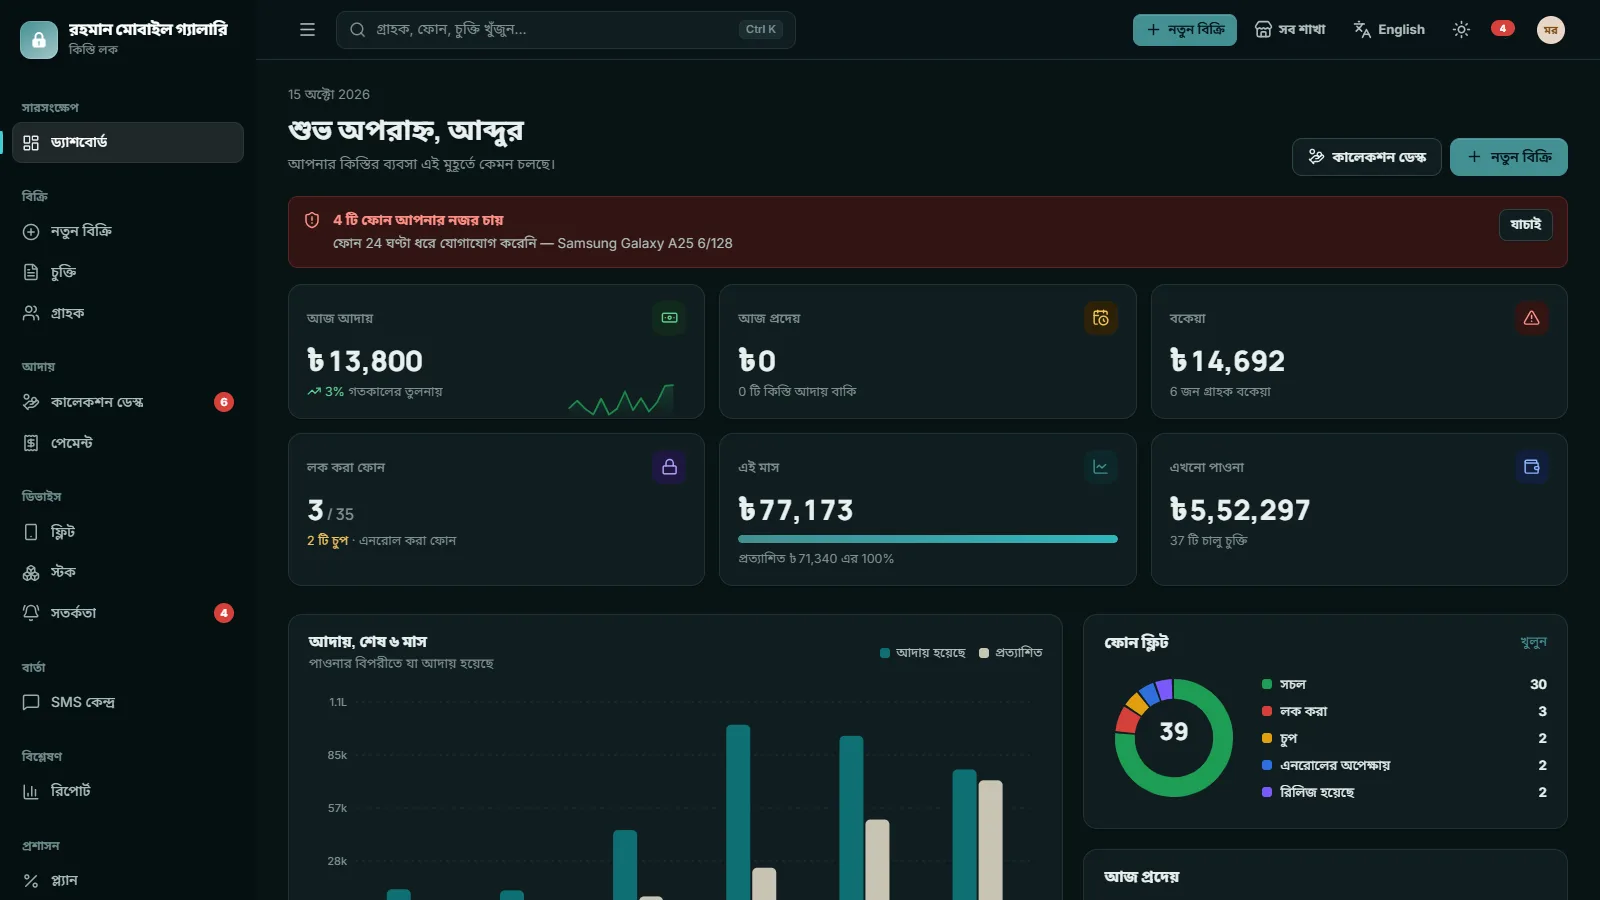Image resolution: width=1600 pixels, height=900 pixels.
Task: Open রিপোর্ট in the sidebar
Action: click(x=128, y=791)
